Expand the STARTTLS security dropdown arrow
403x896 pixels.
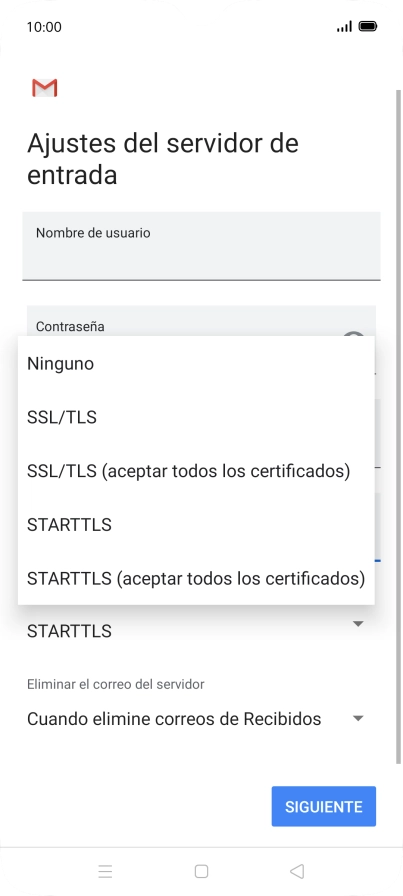[x=358, y=624]
